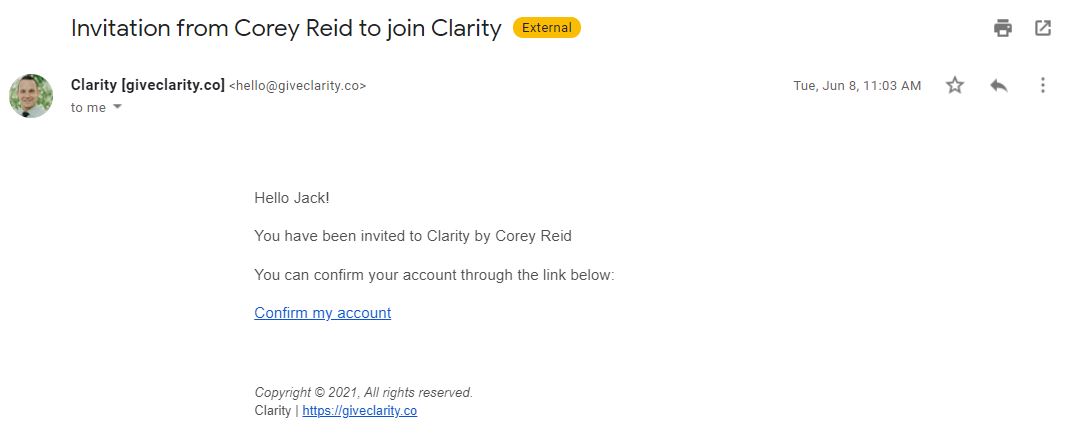Click the hello@giveclarity.co email address
1065x443 pixels.
[298, 86]
